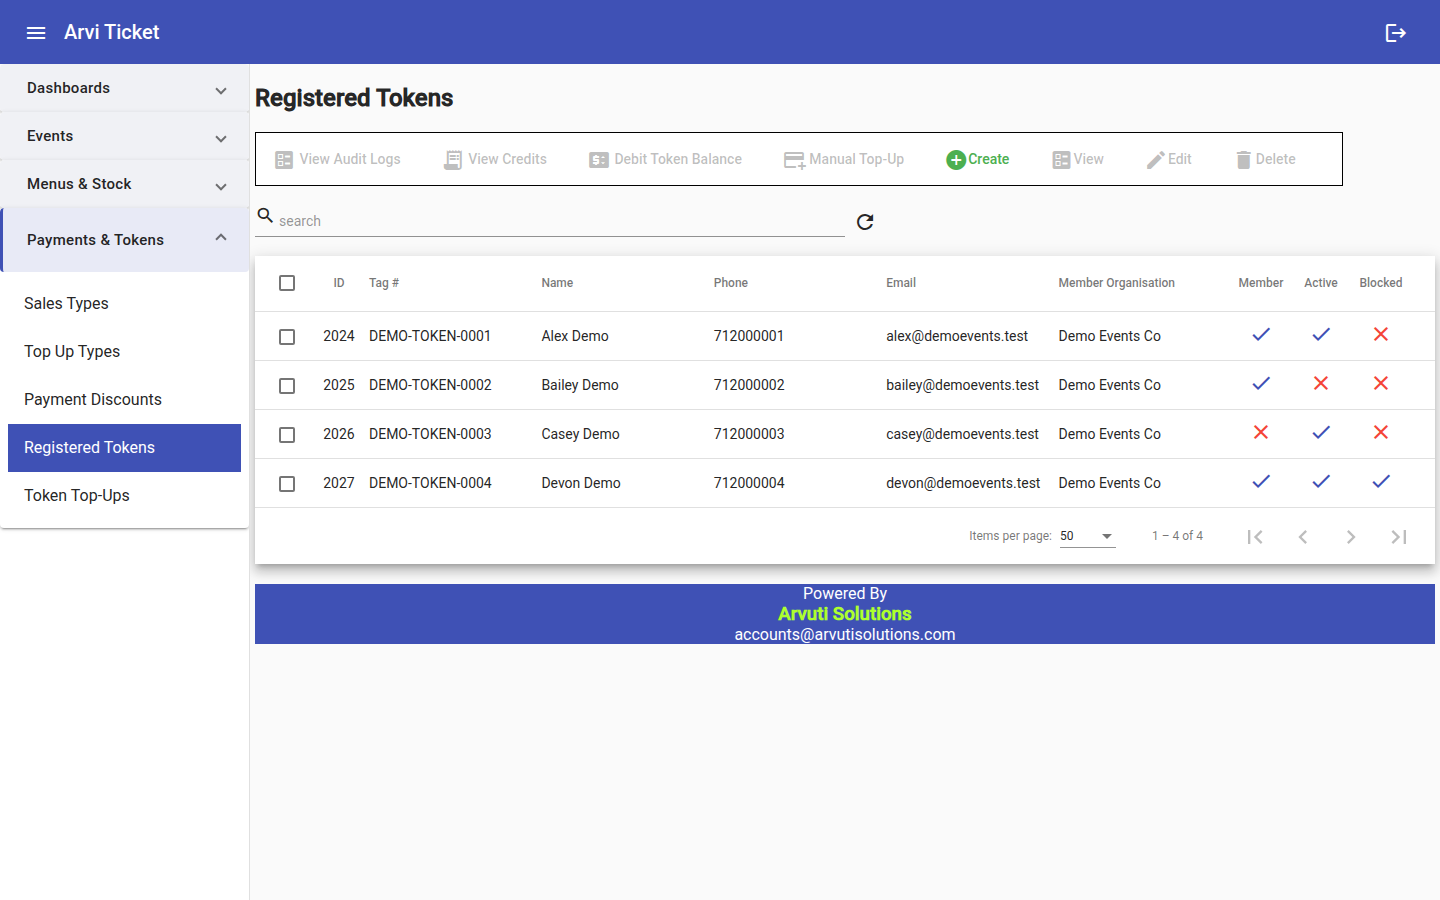Focus the search input field
The height and width of the screenshot is (900, 1440).
[x=560, y=221]
